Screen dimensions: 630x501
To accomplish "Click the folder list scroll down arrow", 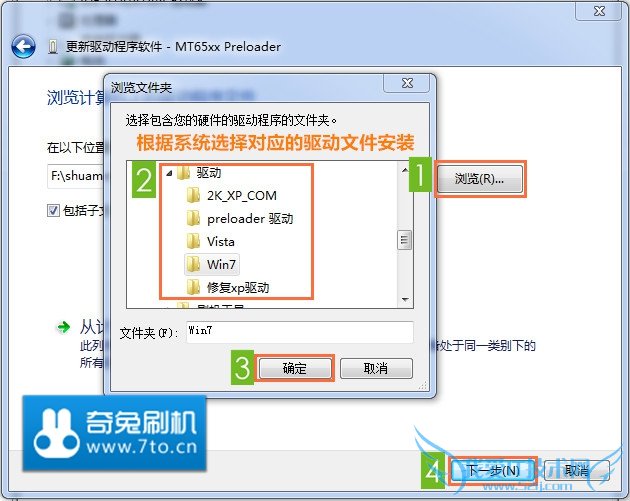I will point(405,300).
